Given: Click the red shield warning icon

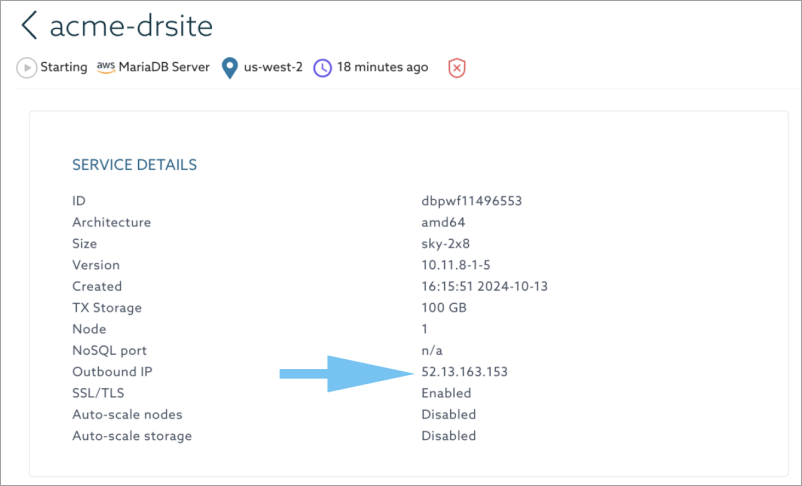Looking at the screenshot, I should tap(456, 68).
